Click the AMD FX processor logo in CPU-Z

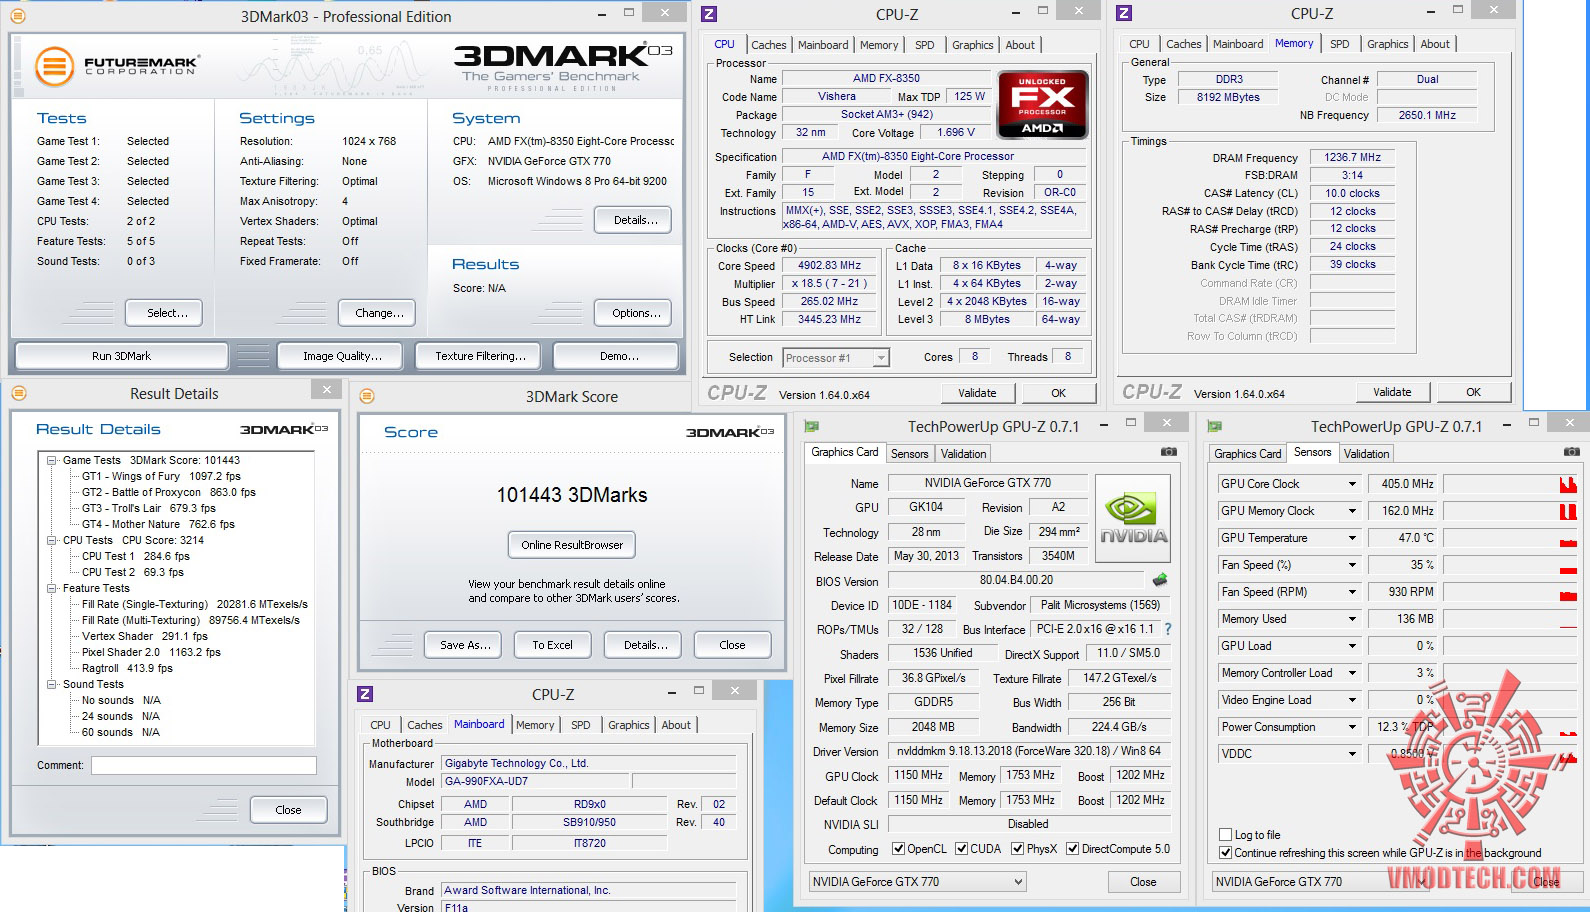click(1042, 104)
